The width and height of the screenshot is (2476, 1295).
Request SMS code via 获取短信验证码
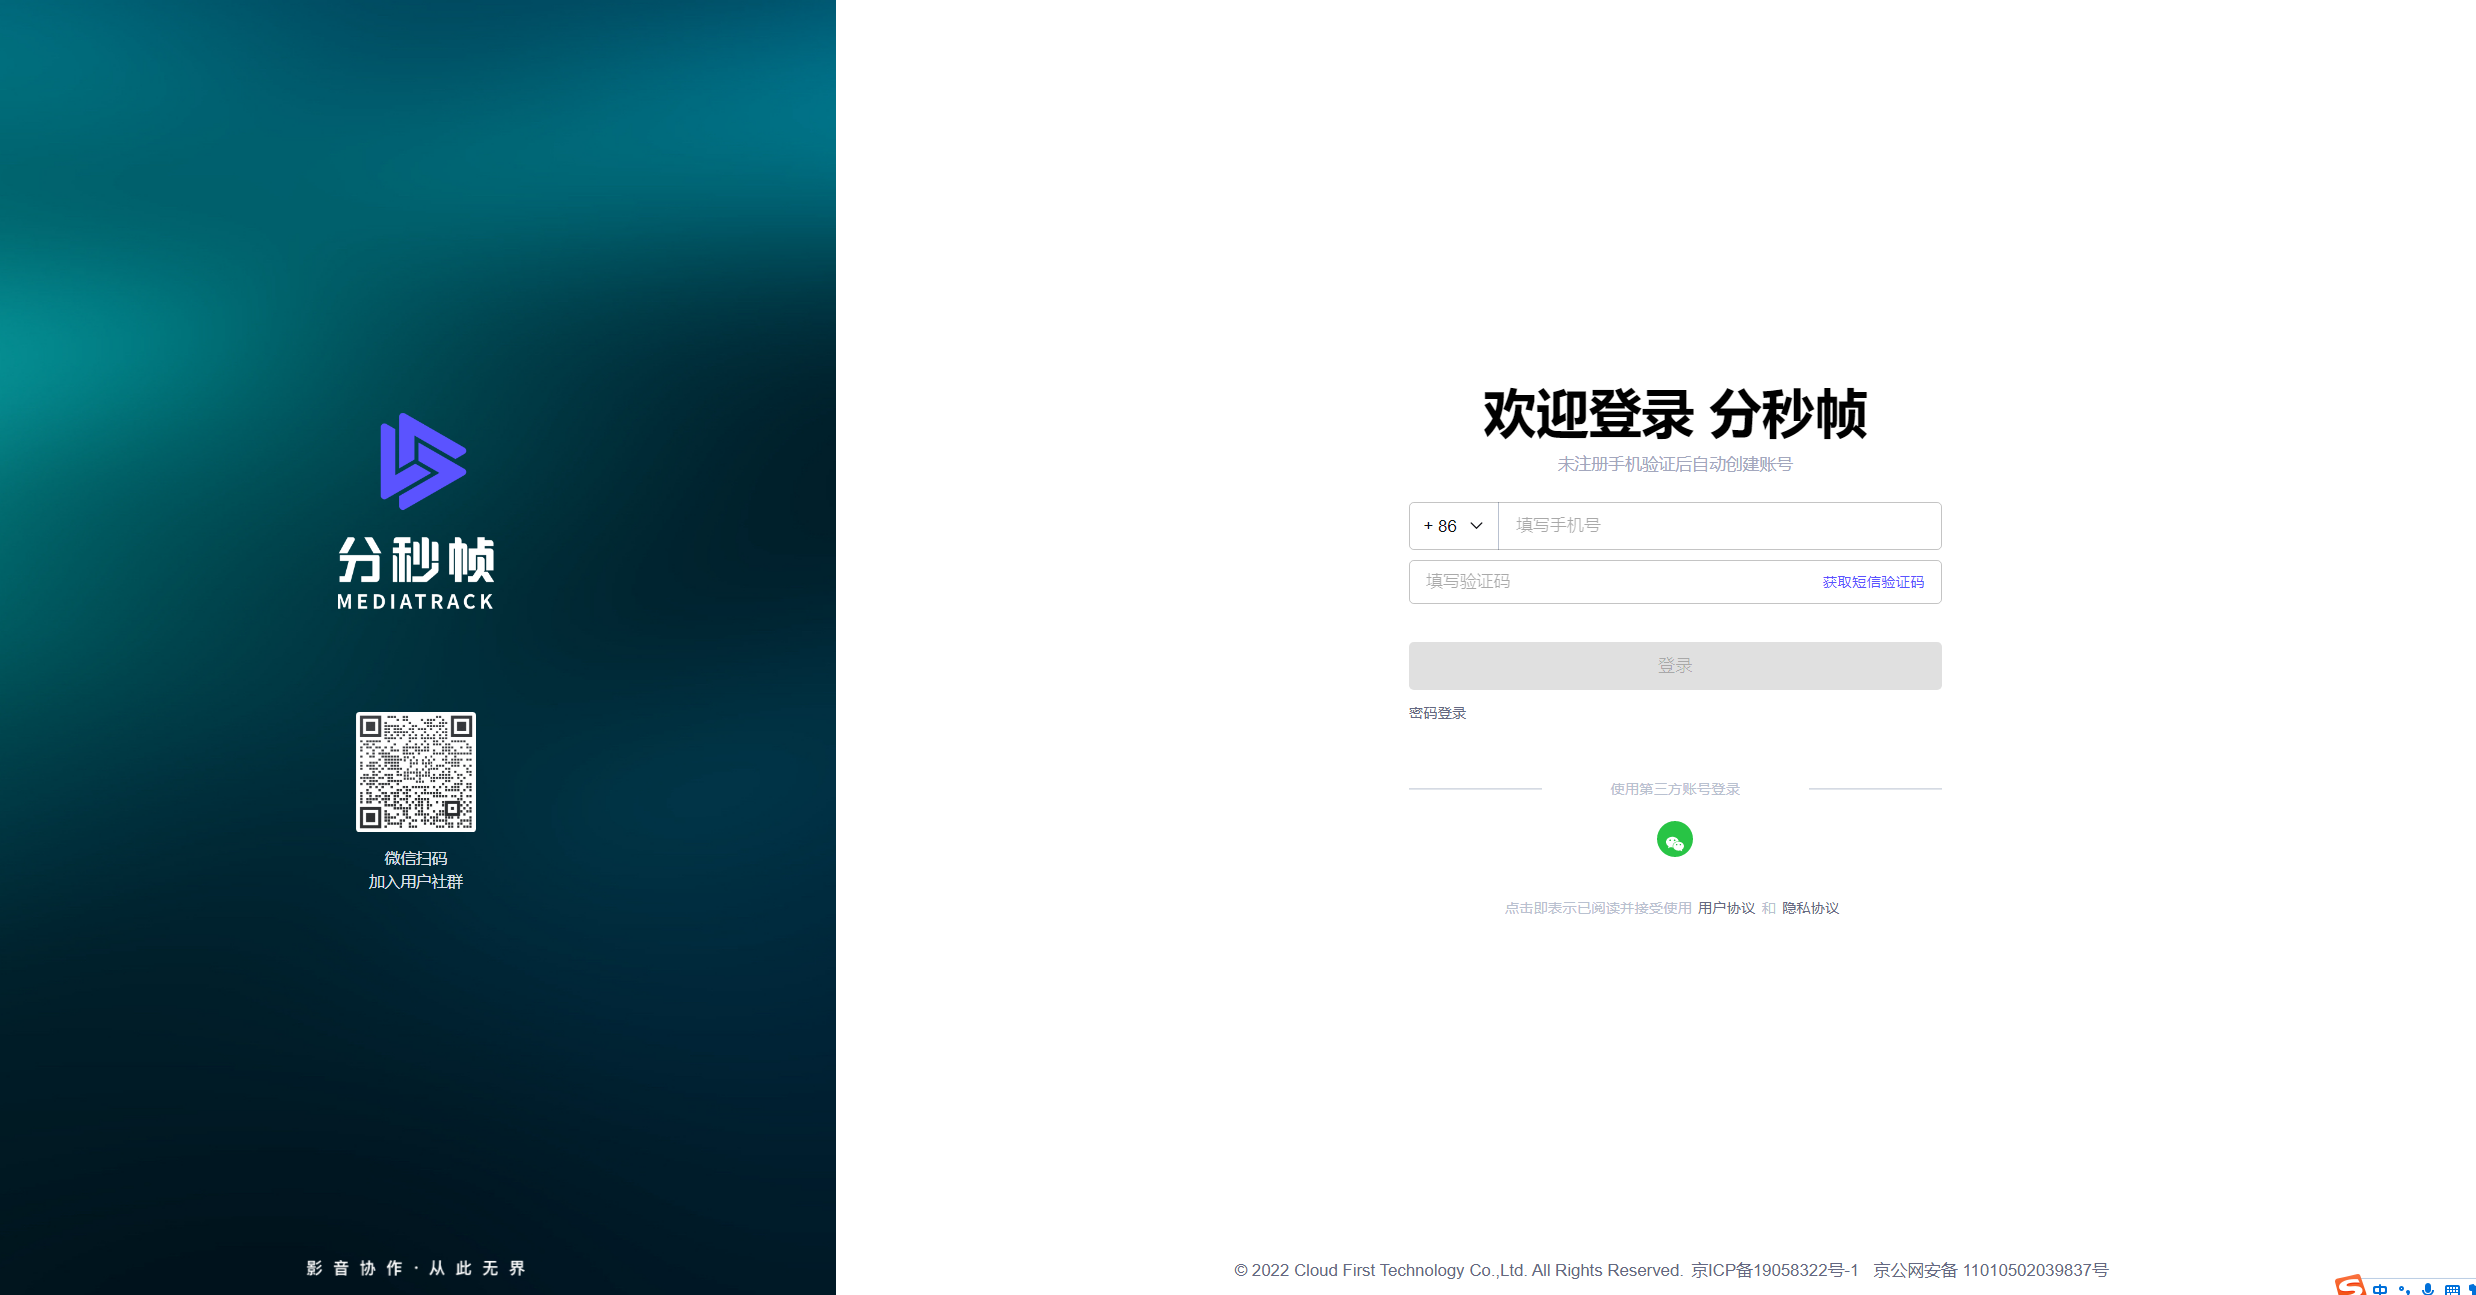1872,582
